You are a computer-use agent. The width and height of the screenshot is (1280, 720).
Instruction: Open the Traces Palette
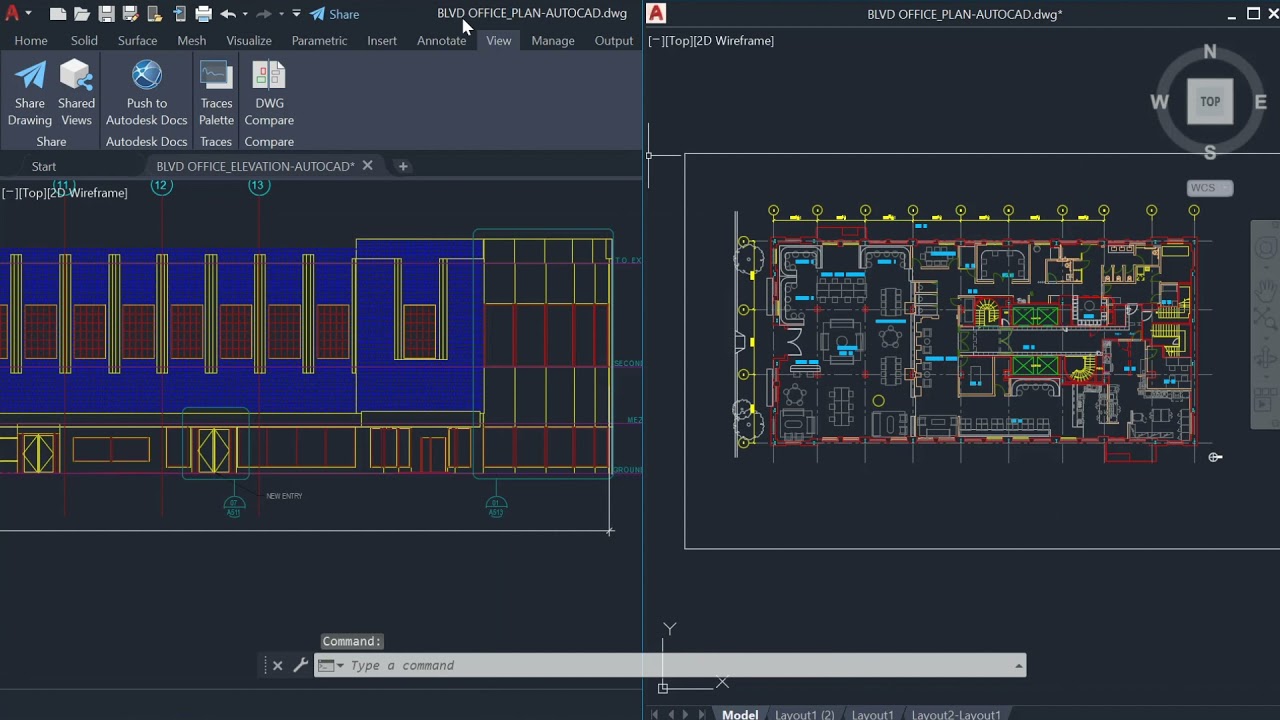(216, 94)
